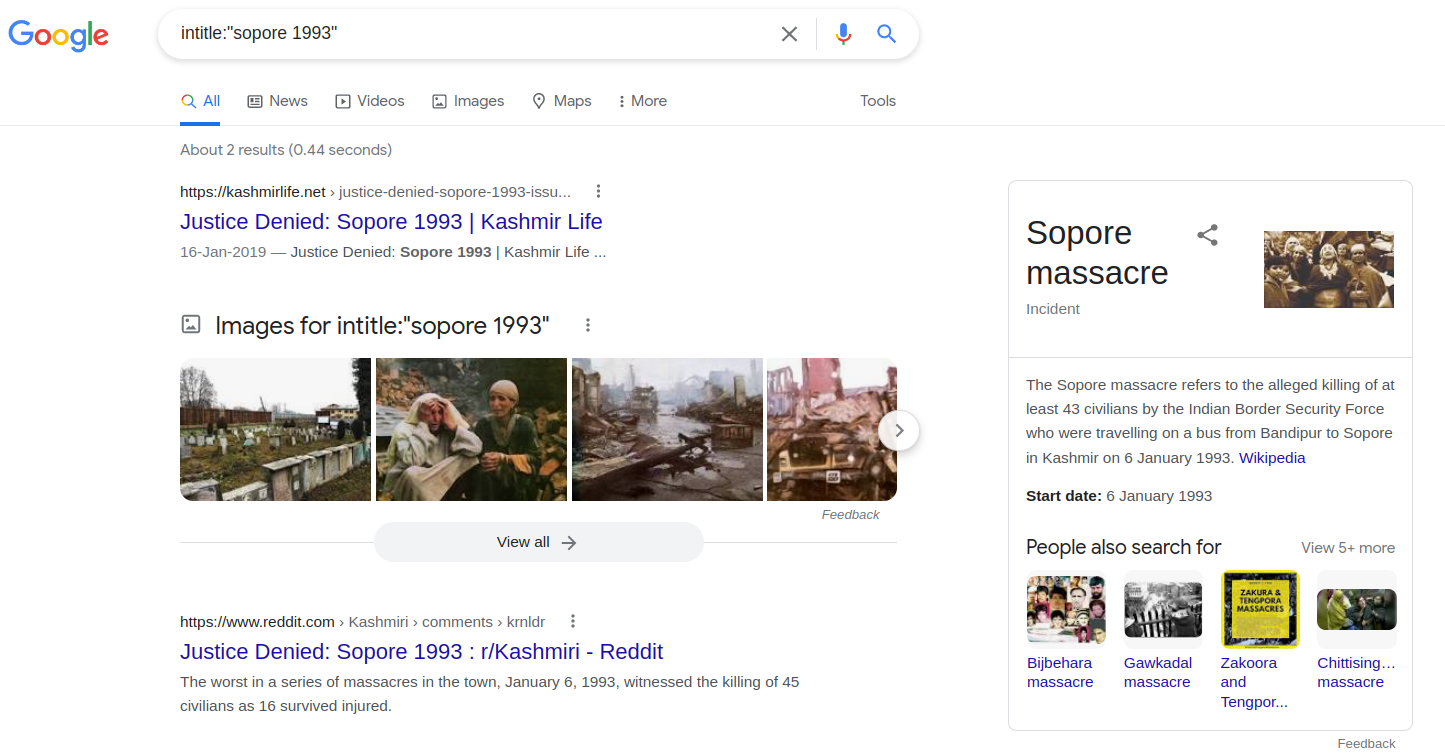Open the Bijbehara massacre thumbnail image
This screenshot has height=753, width=1445.
[x=1066, y=609]
